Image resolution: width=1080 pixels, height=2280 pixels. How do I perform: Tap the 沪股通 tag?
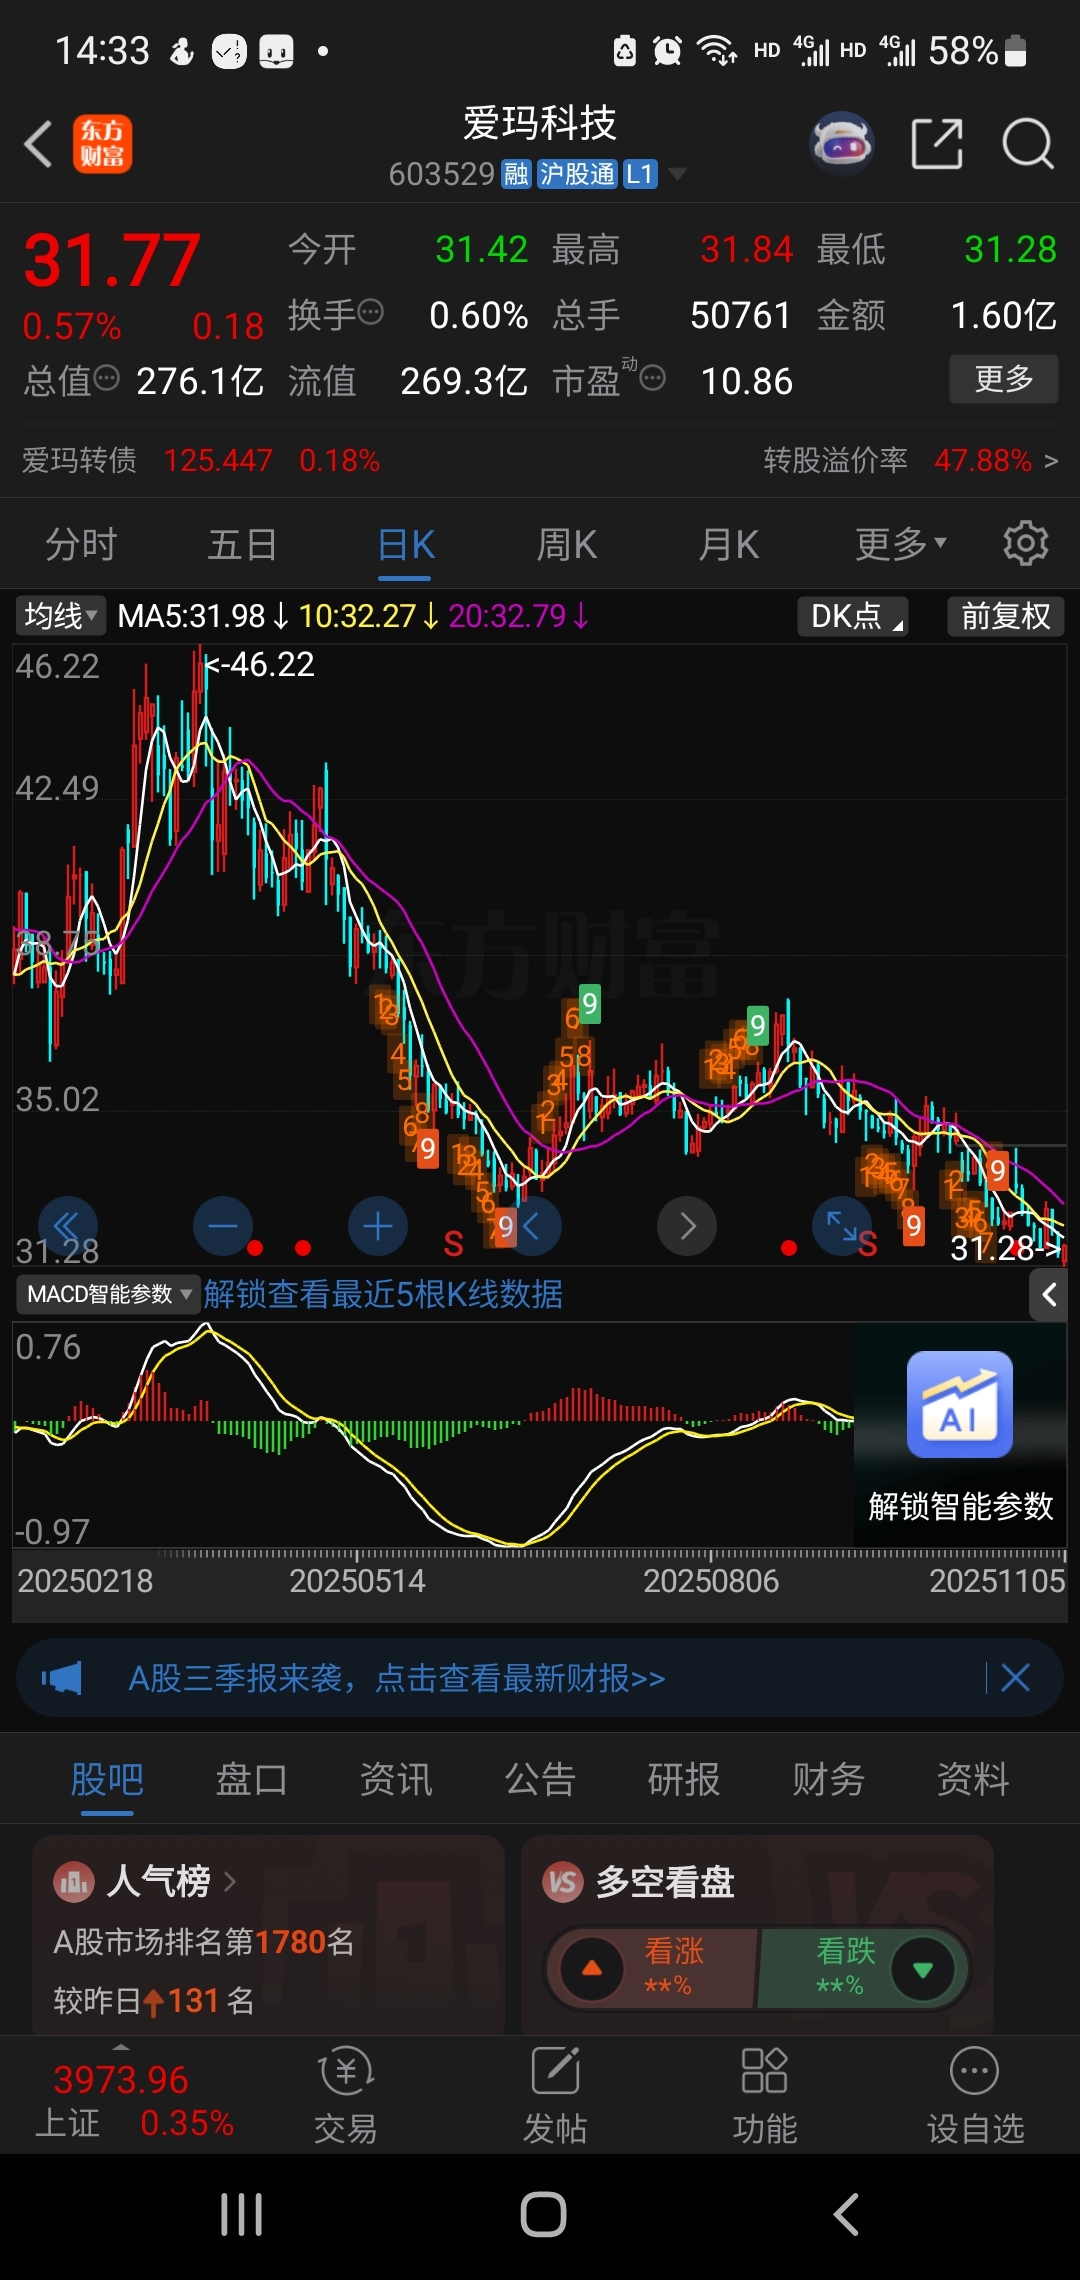[x=577, y=174]
